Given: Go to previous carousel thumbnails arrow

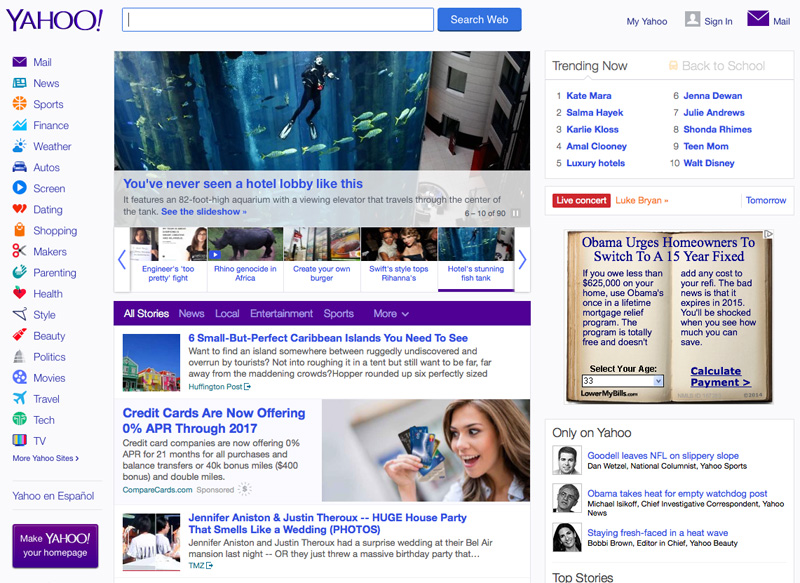Looking at the screenshot, I should point(121,260).
